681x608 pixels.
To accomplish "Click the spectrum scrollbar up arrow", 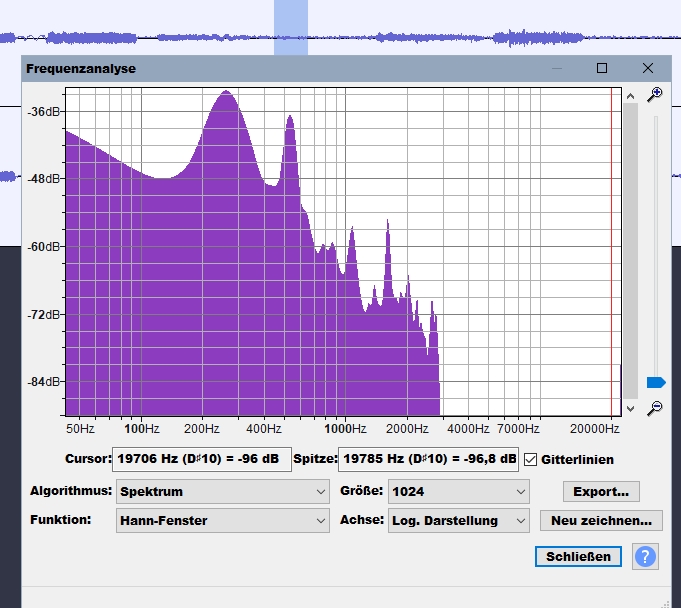I will click(630, 96).
